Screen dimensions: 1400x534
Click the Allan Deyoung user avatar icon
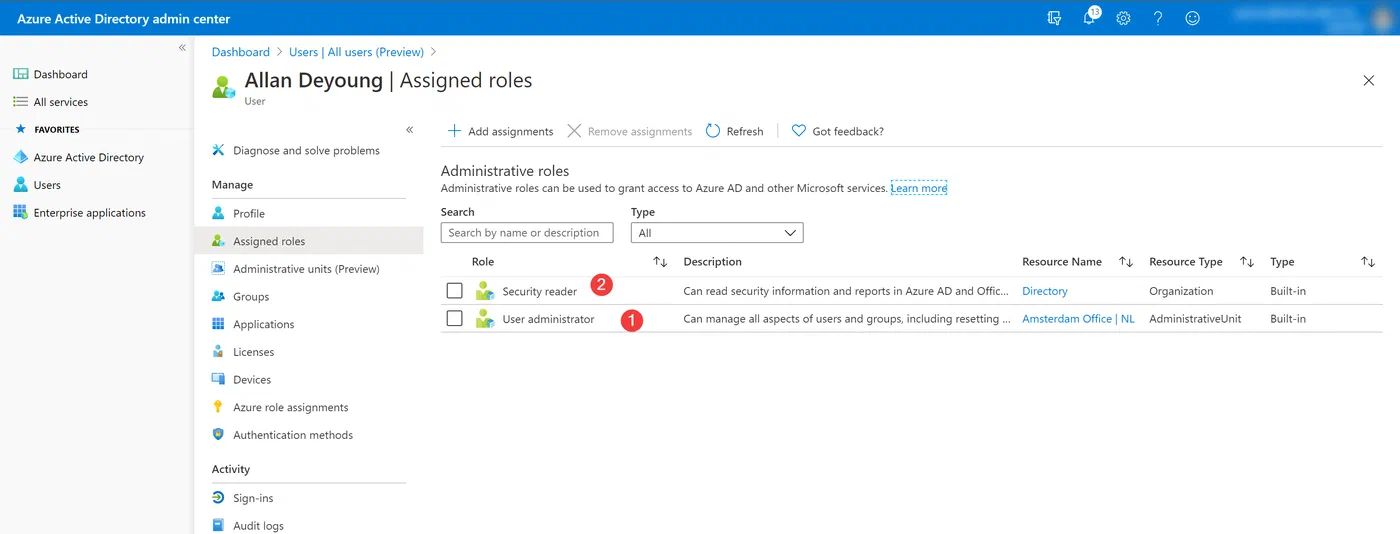[x=224, y=87]
